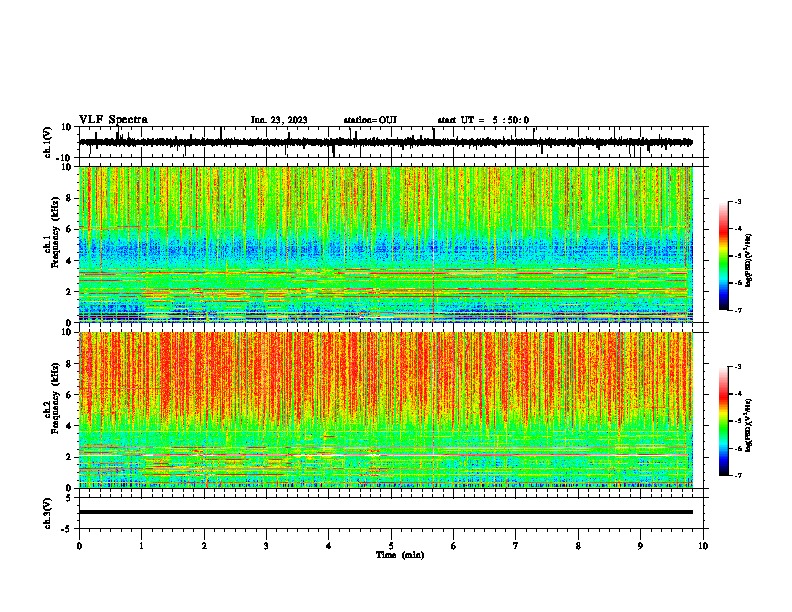This screenshot has width=792, height=612.
Task: Click inside the ch.2 spectrogram panel
Action: point(386,410)
